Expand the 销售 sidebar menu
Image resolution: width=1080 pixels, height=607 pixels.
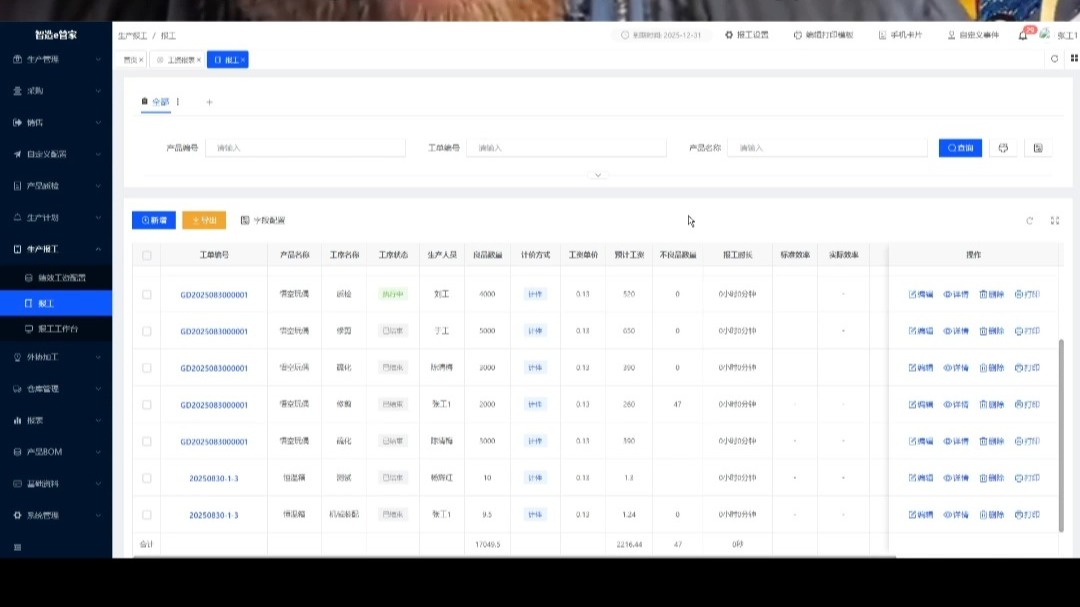pyautogui.click(x=56, y=123)
